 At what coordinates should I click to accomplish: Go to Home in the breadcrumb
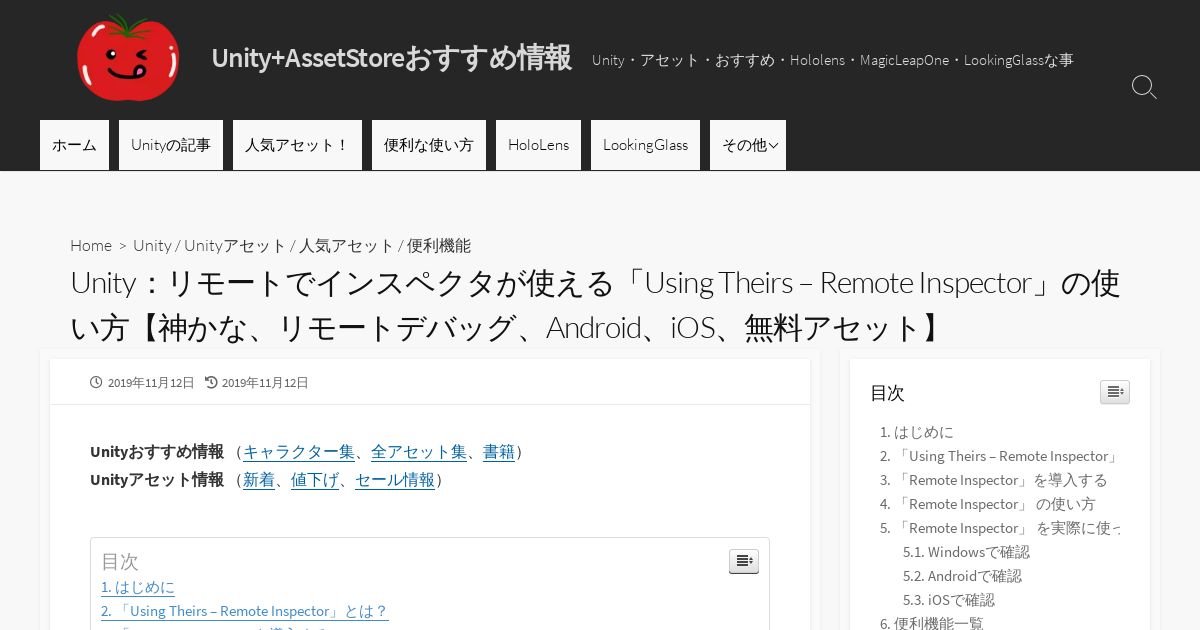pyautogui.click(x=91, y=245)
